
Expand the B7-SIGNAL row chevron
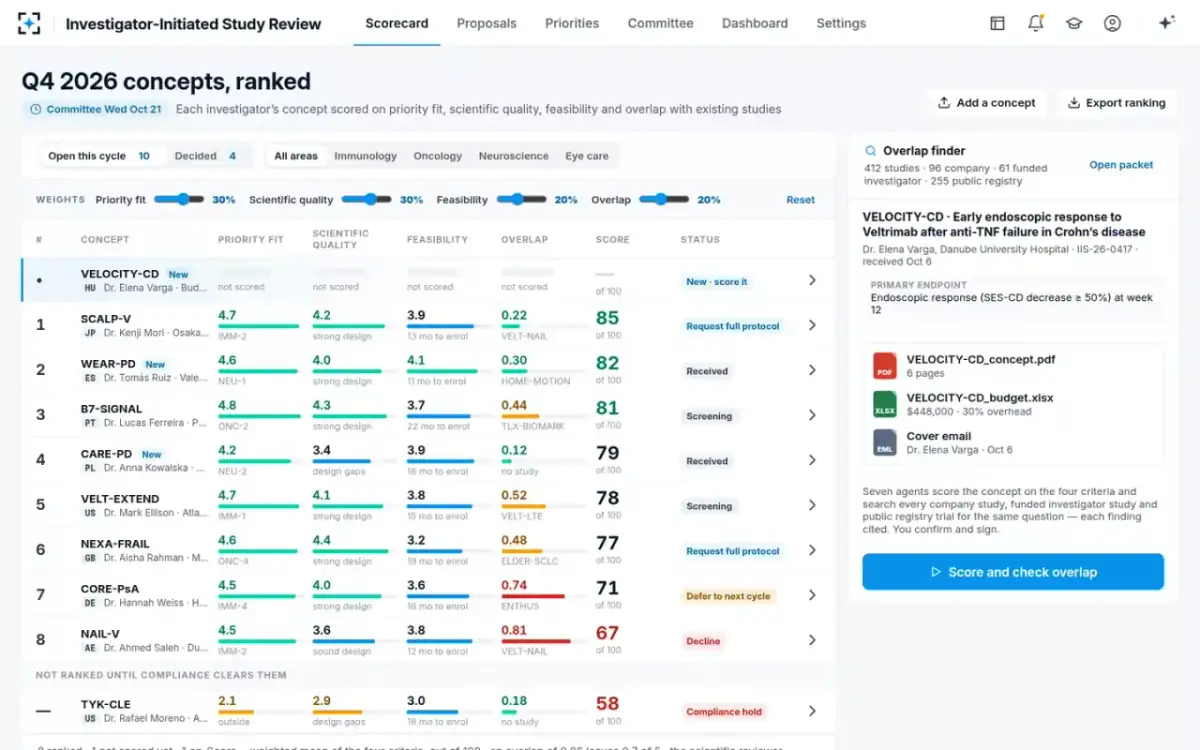812,415
